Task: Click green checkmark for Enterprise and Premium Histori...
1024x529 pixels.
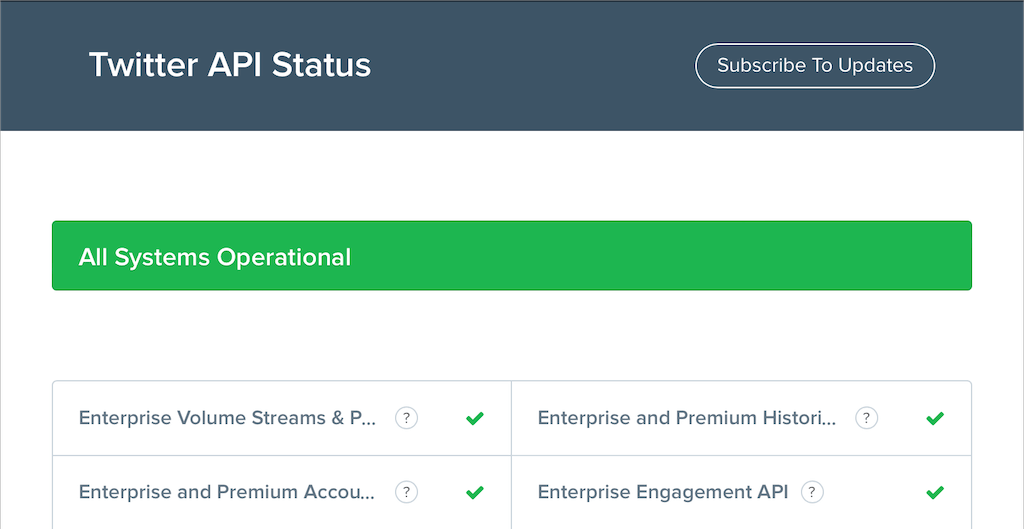Action: coord(935,418)
